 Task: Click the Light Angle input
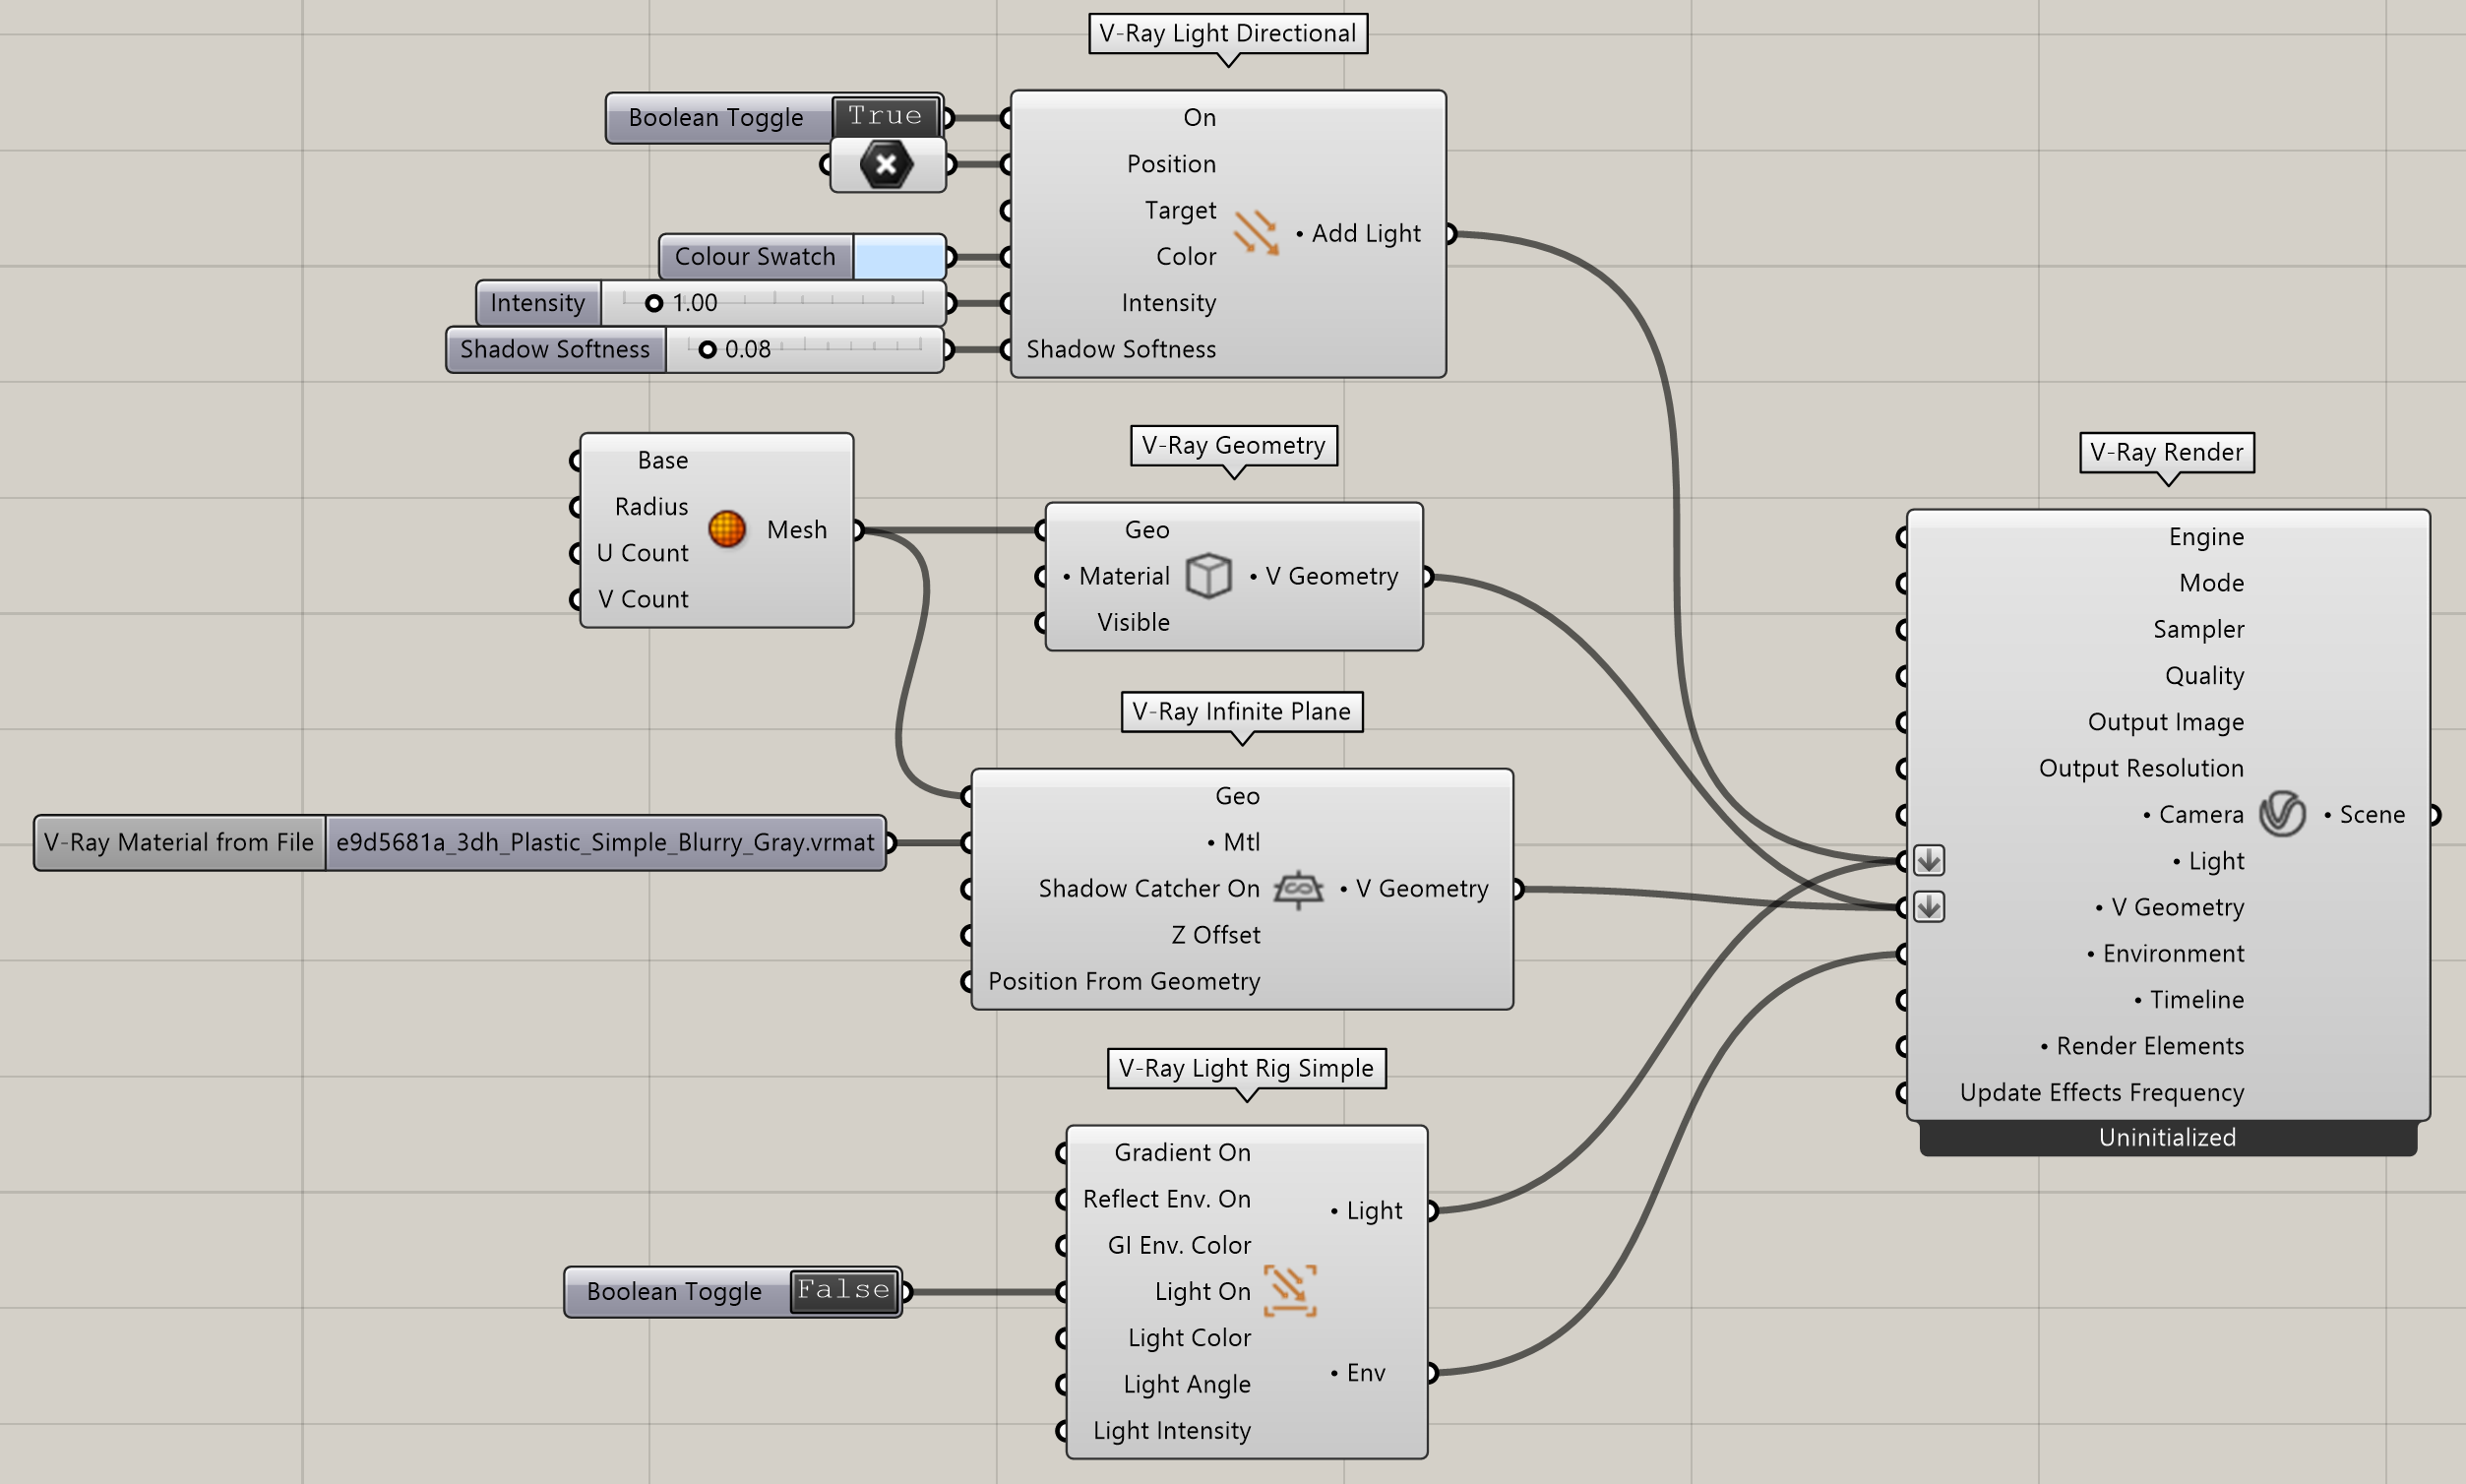pyautogui.click(x=1186, y=1384)
